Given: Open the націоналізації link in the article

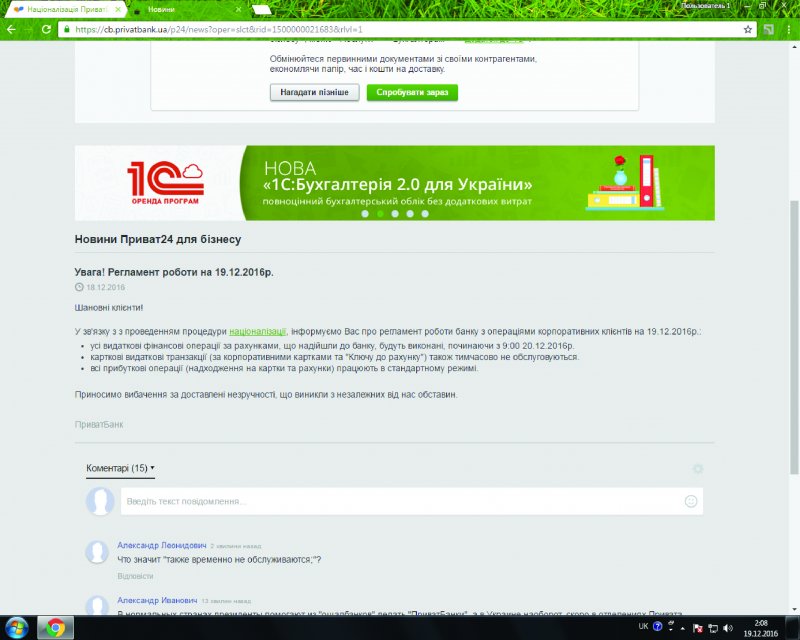Looking at the screenshot, I should tap(257, 330).
